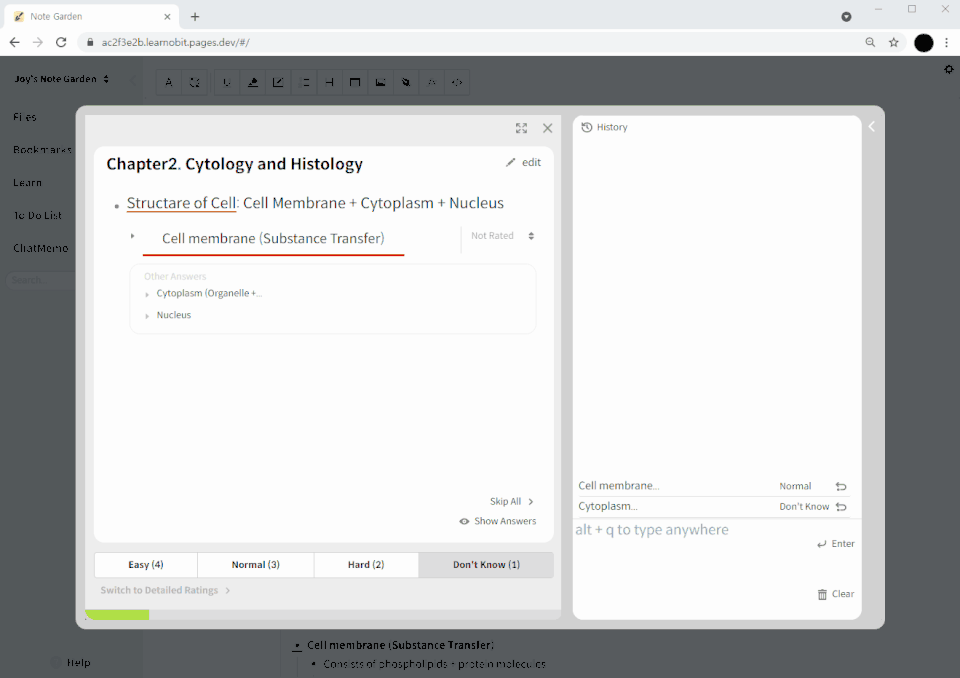Screen dimensions: 960x678
Task: Open a new browser tab
Action: pos(195,17)
